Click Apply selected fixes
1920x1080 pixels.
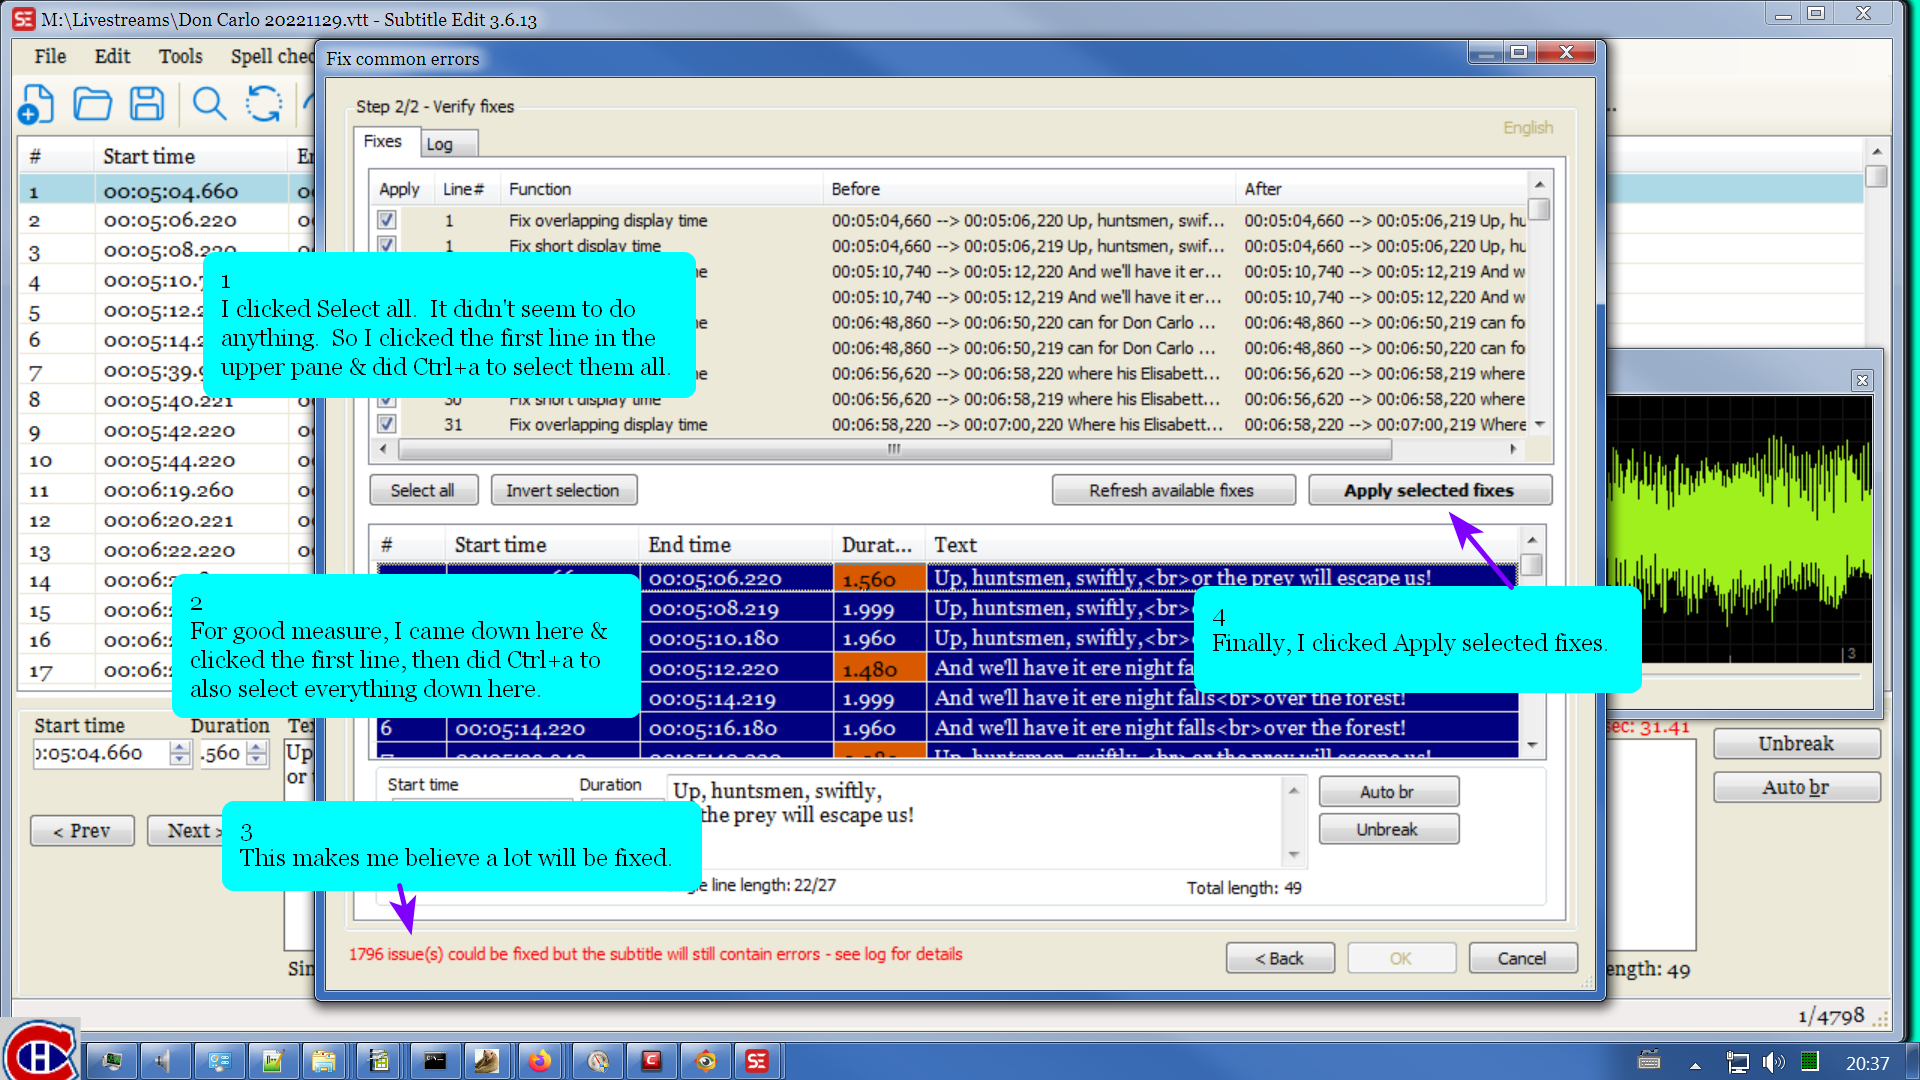1429,490
